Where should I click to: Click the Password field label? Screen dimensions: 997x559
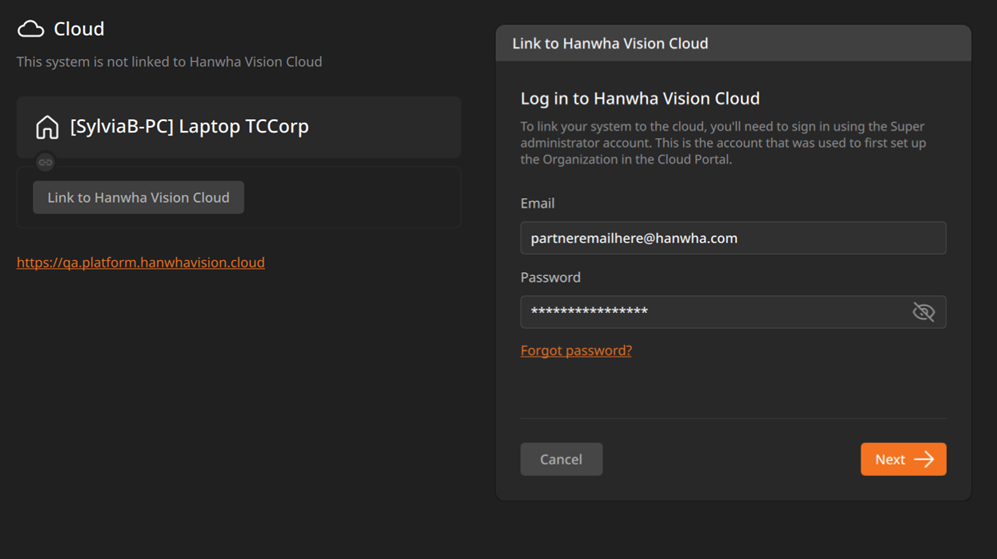[x=551, y=277]
